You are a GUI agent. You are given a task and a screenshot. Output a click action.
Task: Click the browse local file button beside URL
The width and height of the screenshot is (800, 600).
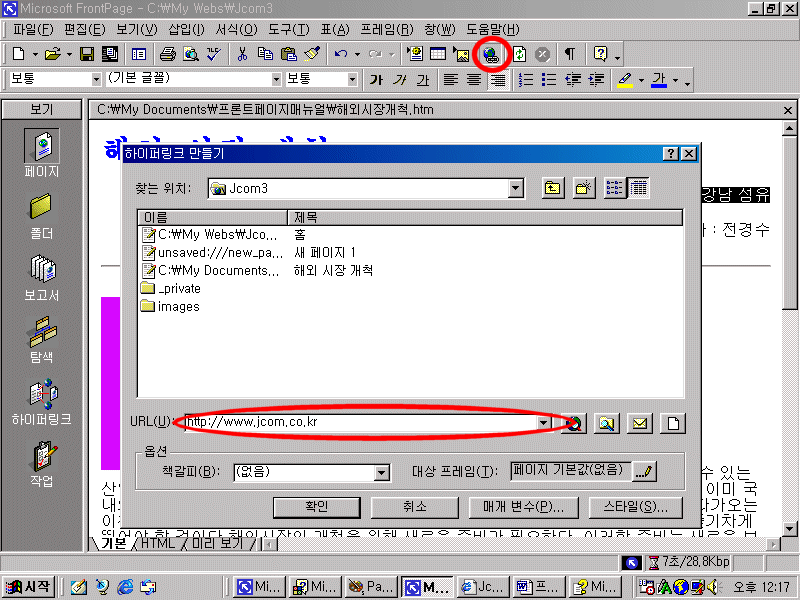607,423
